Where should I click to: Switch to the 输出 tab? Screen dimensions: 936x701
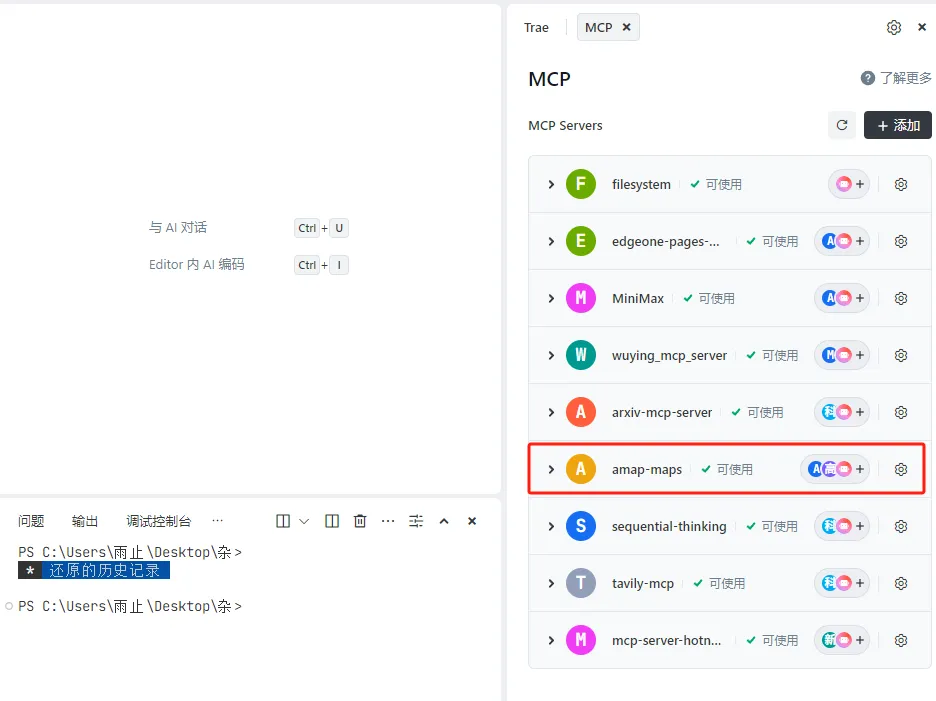click(85, 520)
